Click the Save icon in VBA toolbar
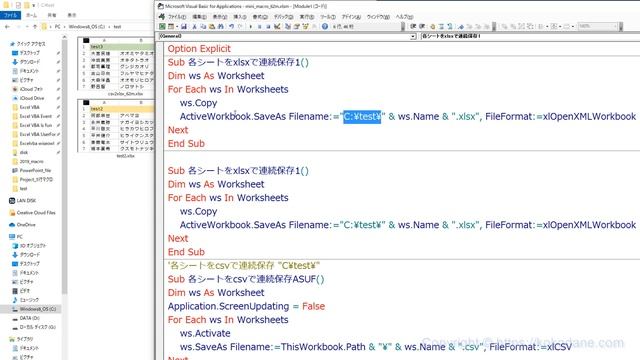The width and height of the screenshot is (640, 360). click(x=184, y=27)
